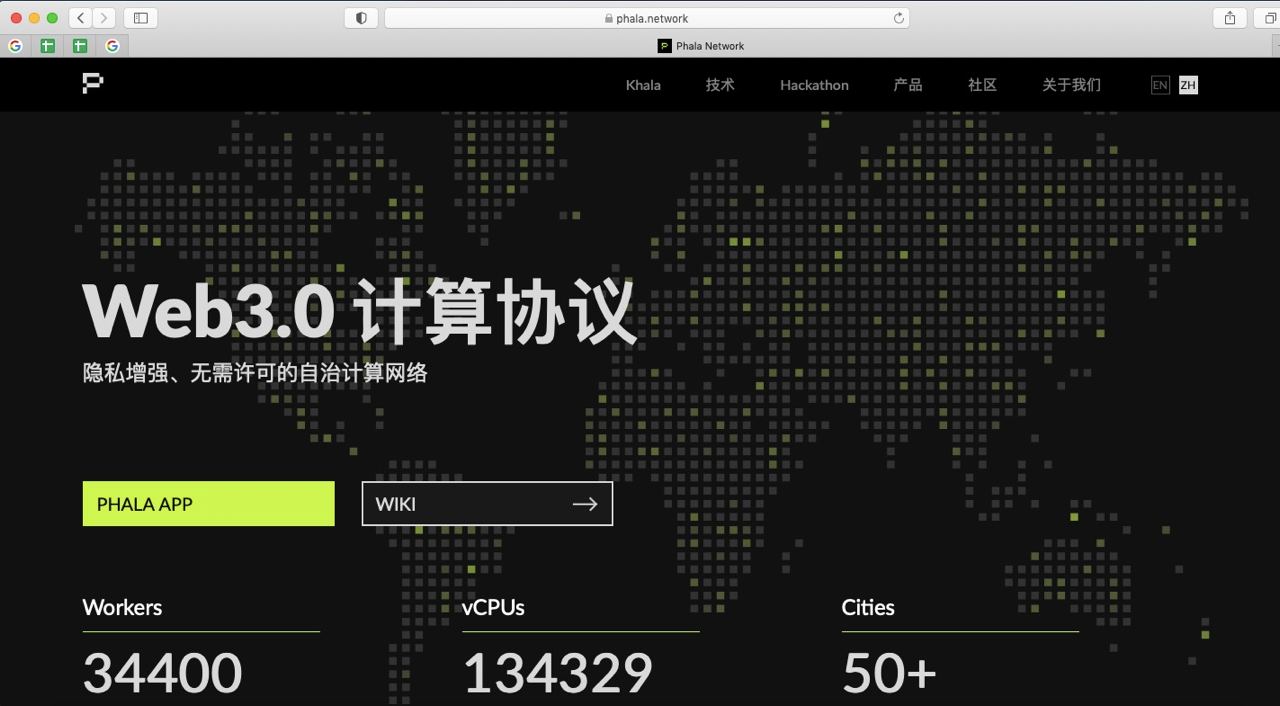Click the Phala logo in the site header
The width and height of the screenshot is (1280, 706).
(93, 84)
